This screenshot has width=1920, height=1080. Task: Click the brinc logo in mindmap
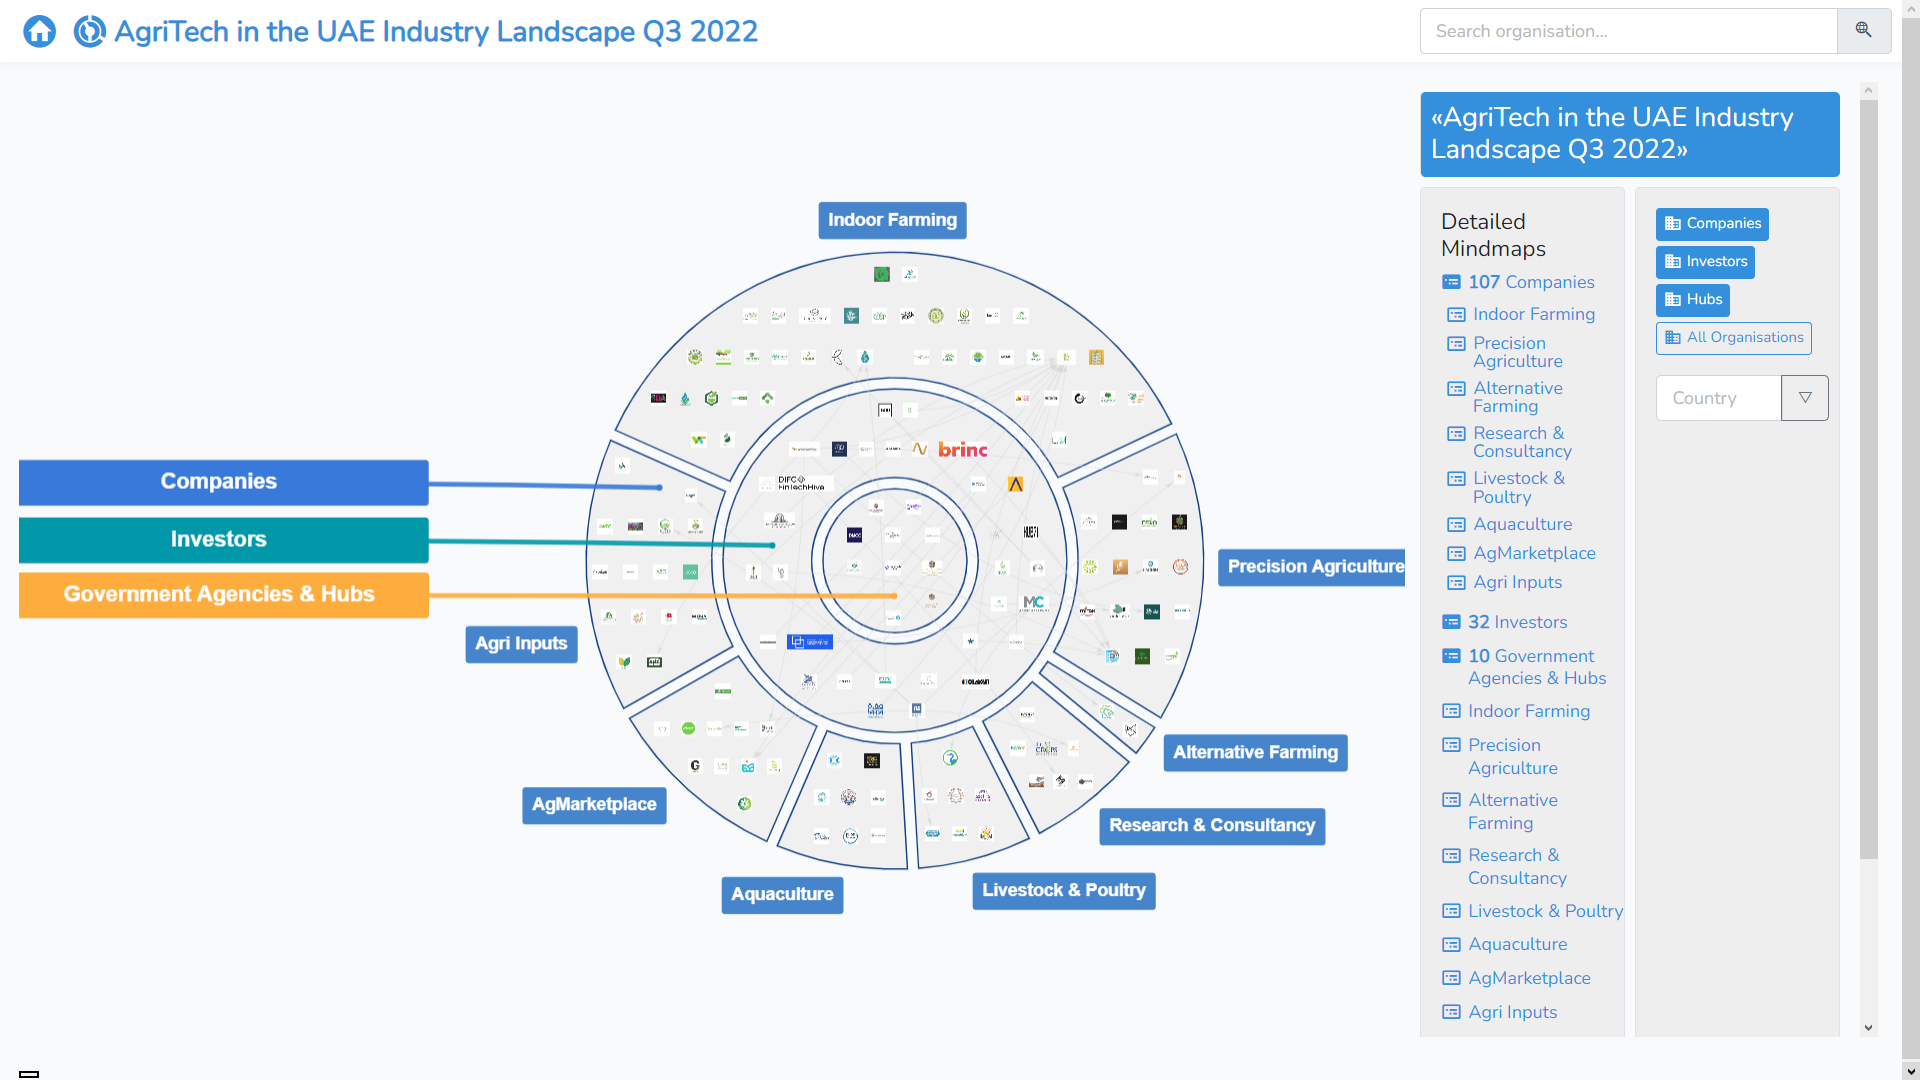coord(962,450)
